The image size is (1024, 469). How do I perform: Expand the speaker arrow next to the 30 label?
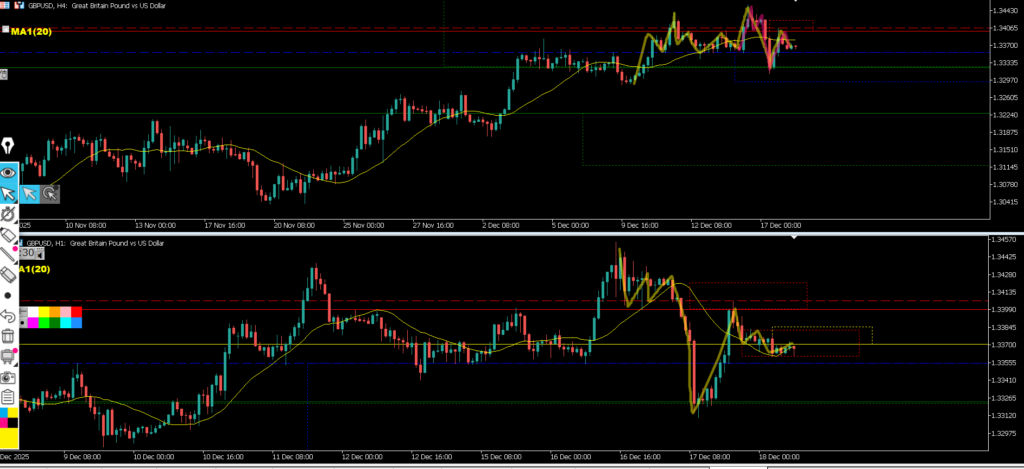pos(42,253)
